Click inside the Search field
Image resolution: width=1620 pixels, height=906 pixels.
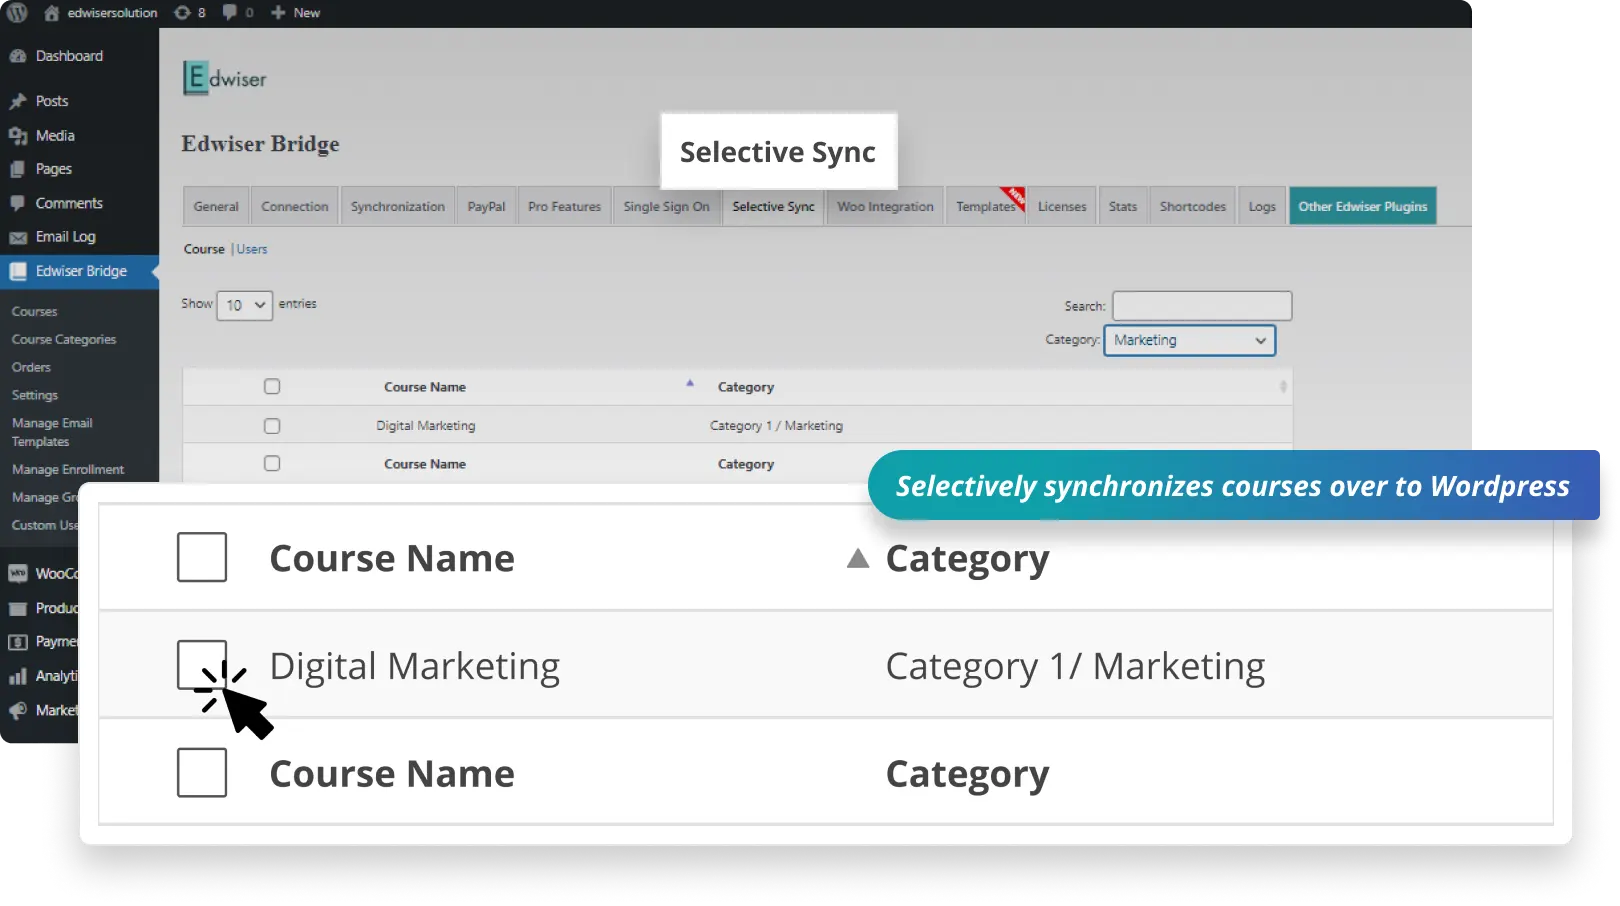[x=1201, y=305]
